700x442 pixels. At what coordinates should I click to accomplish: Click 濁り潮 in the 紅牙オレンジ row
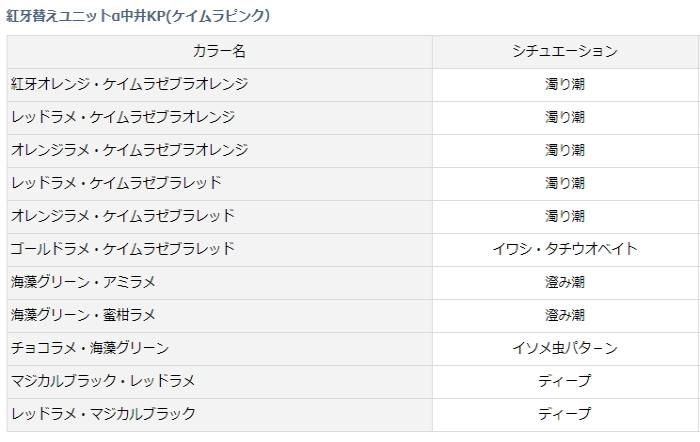564,84
